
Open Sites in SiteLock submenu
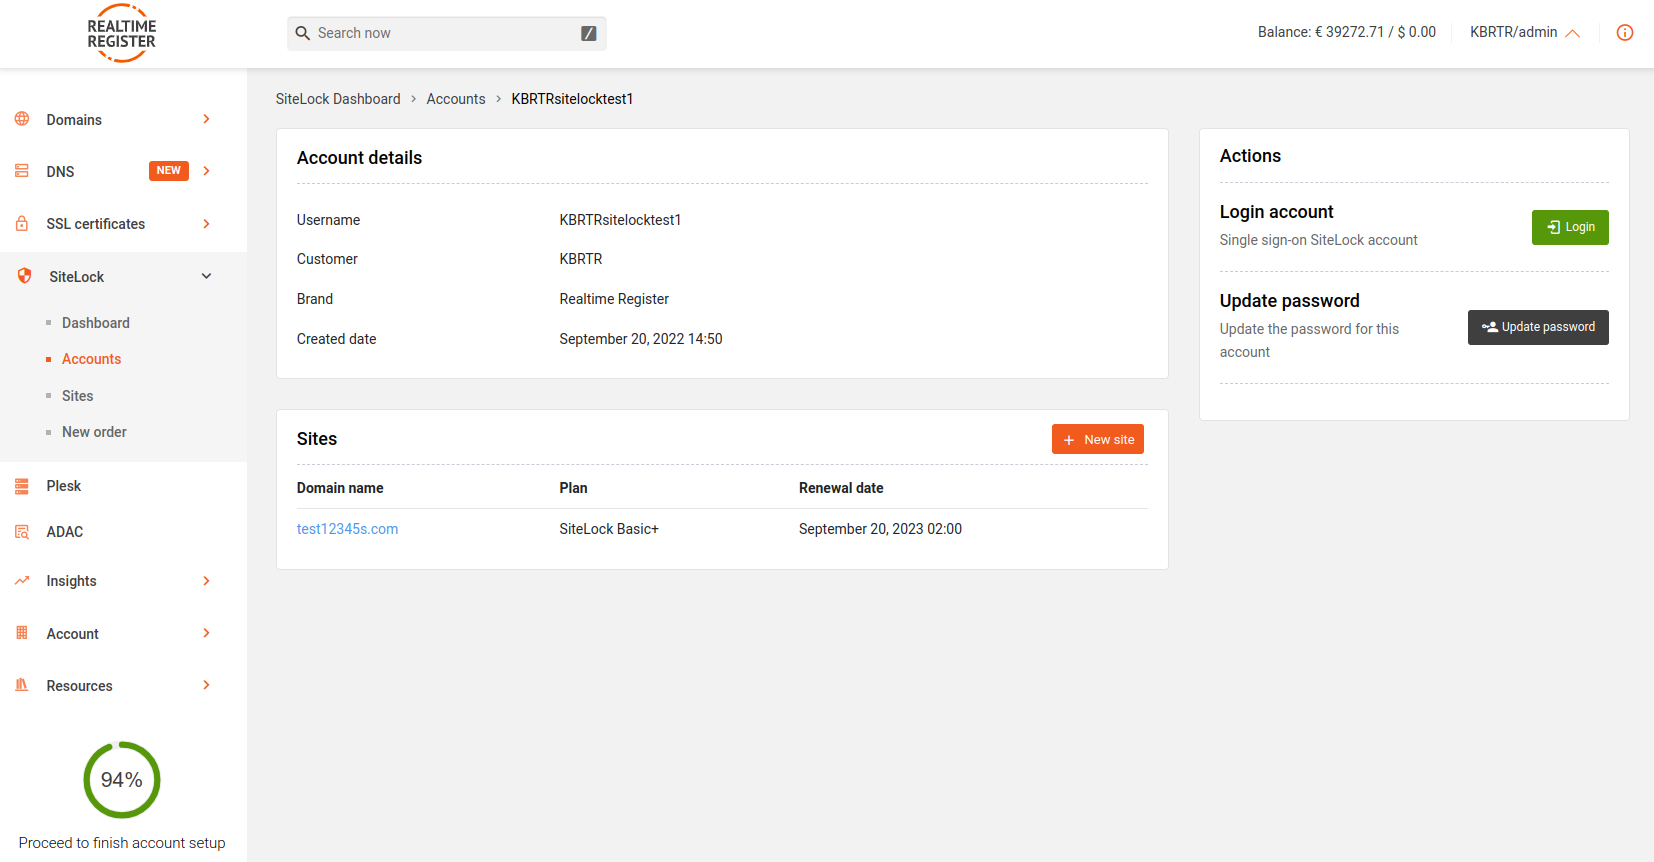pos(77,396)
